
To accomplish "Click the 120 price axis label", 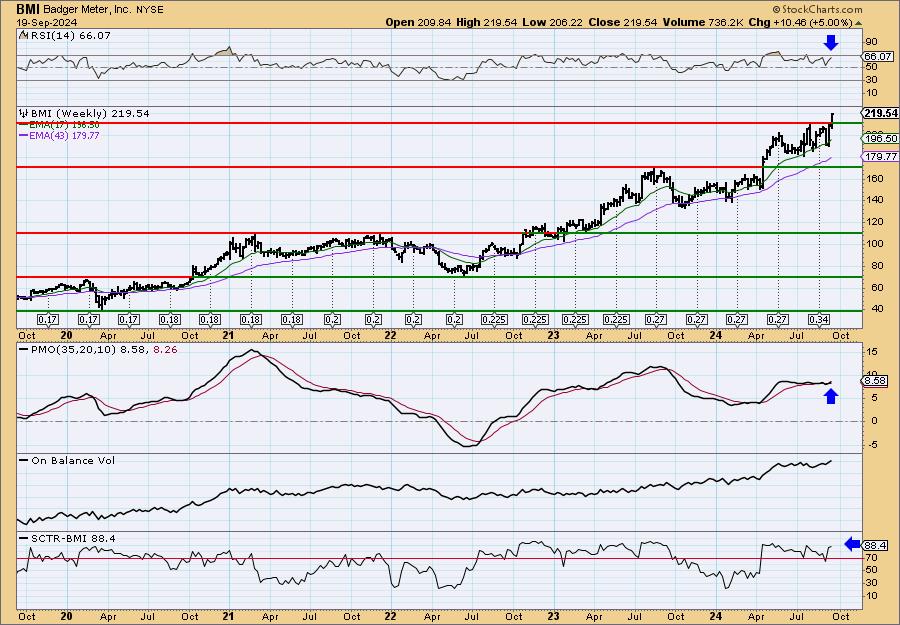I will 875,222.
